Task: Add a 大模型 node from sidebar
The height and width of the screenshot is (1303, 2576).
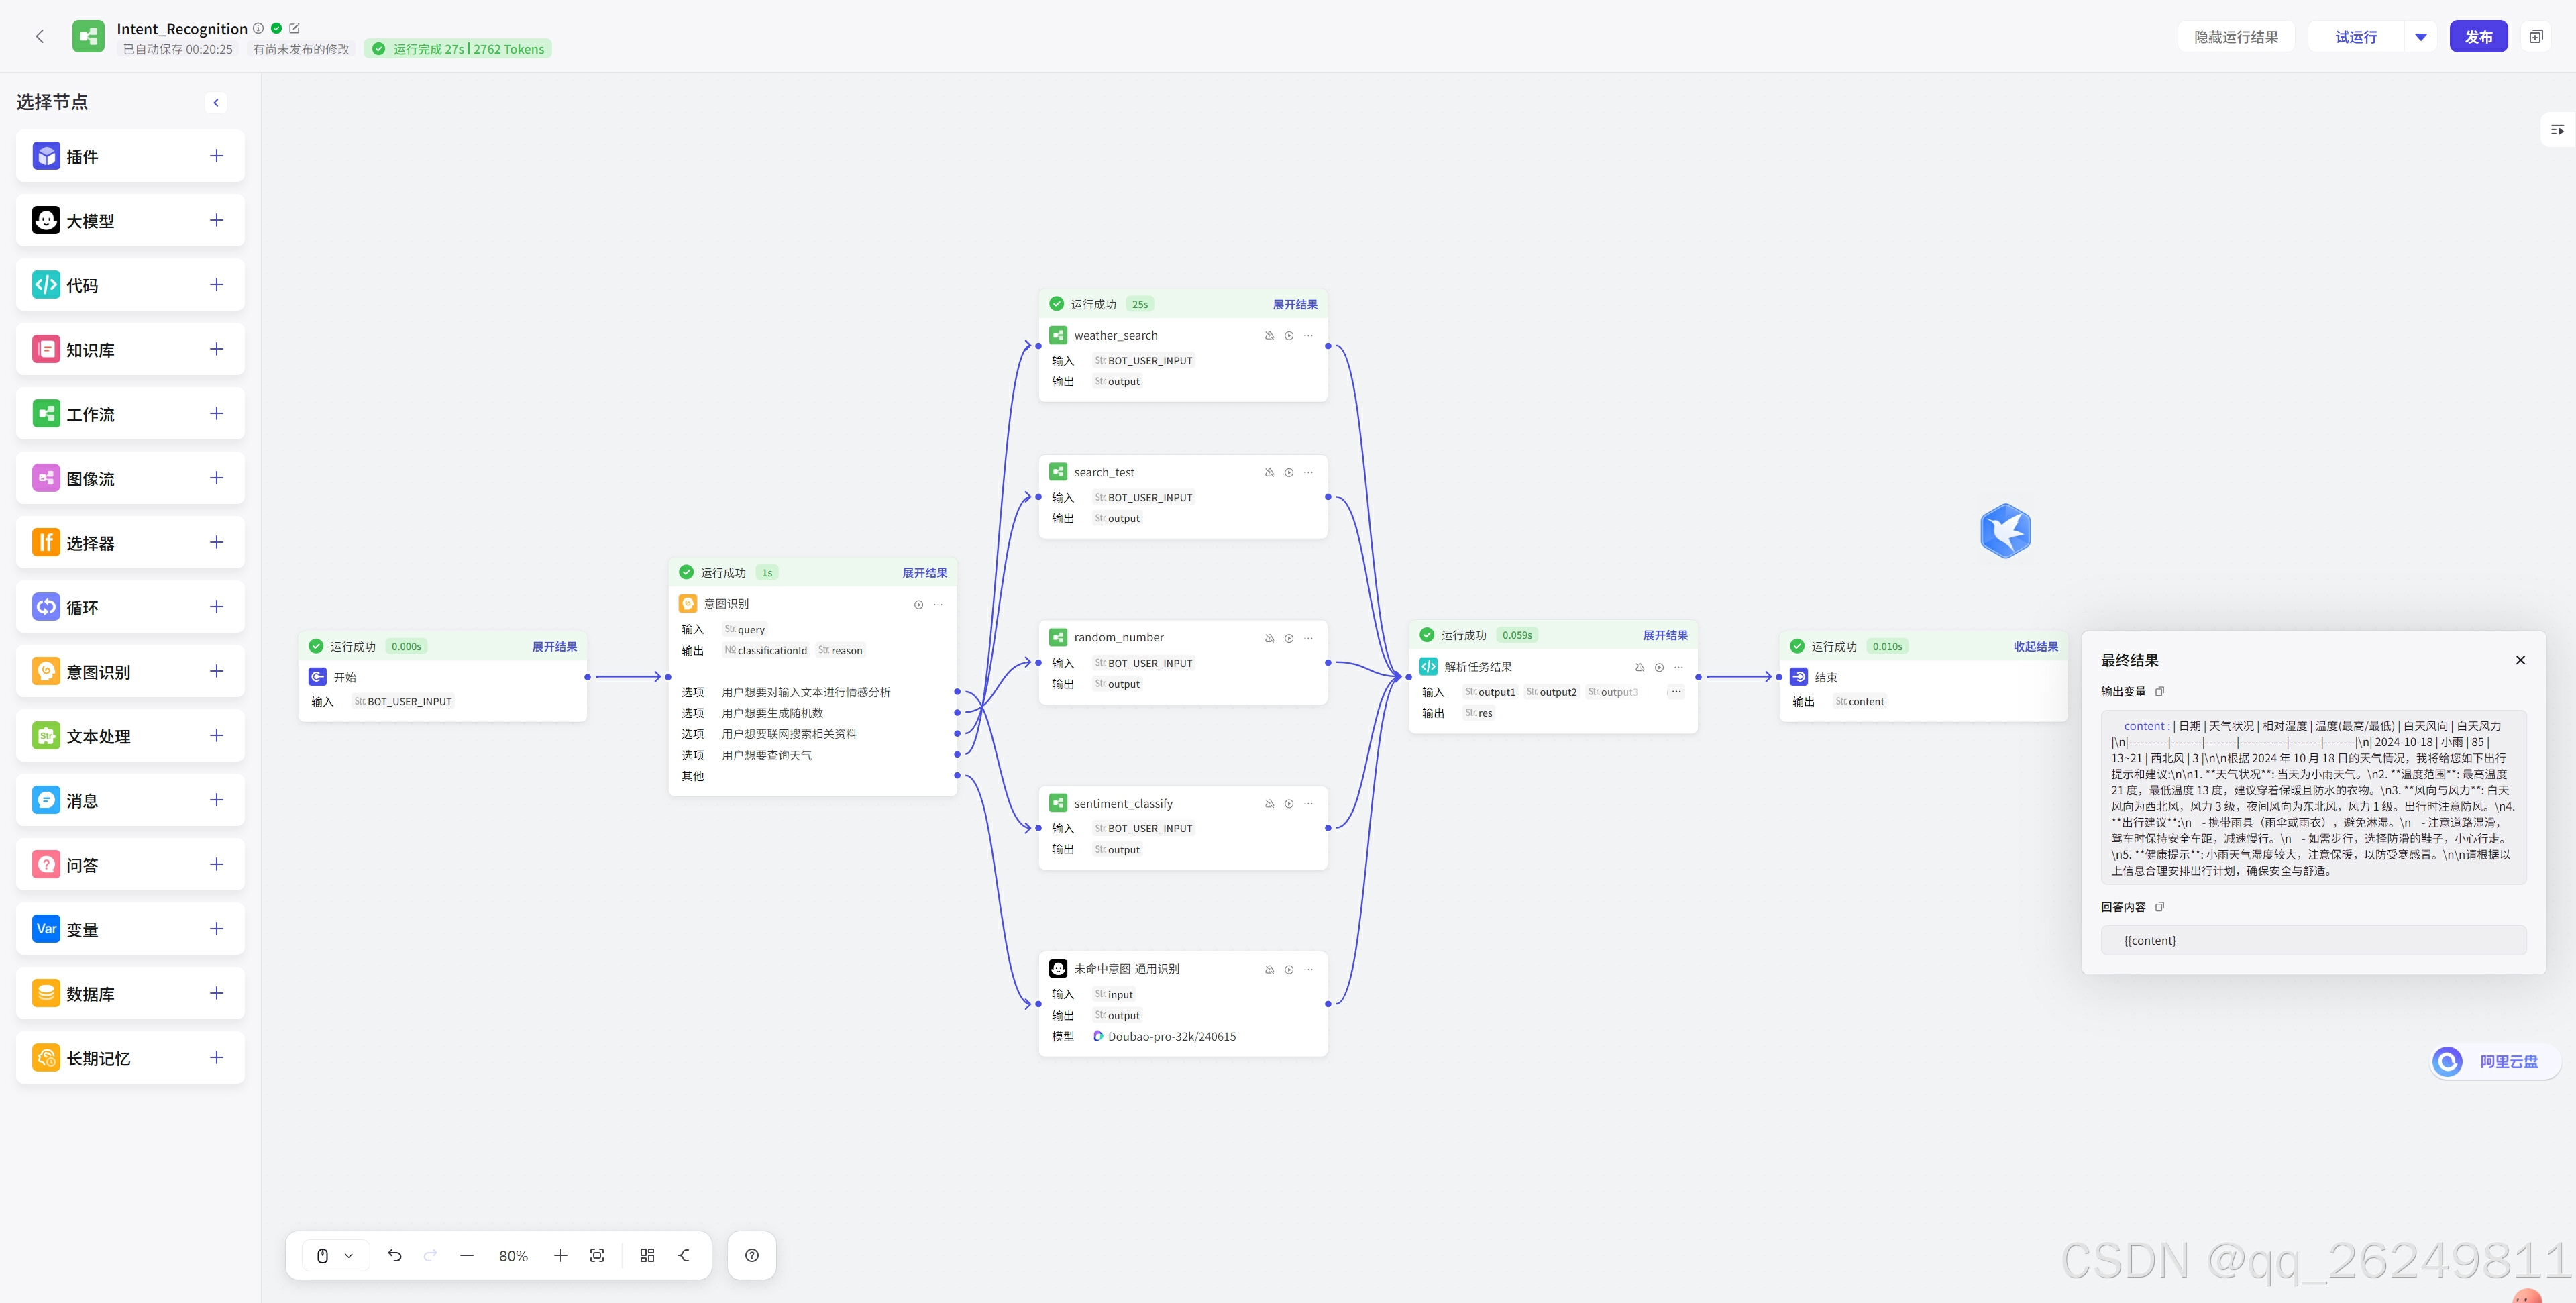Action: [216, 220]
